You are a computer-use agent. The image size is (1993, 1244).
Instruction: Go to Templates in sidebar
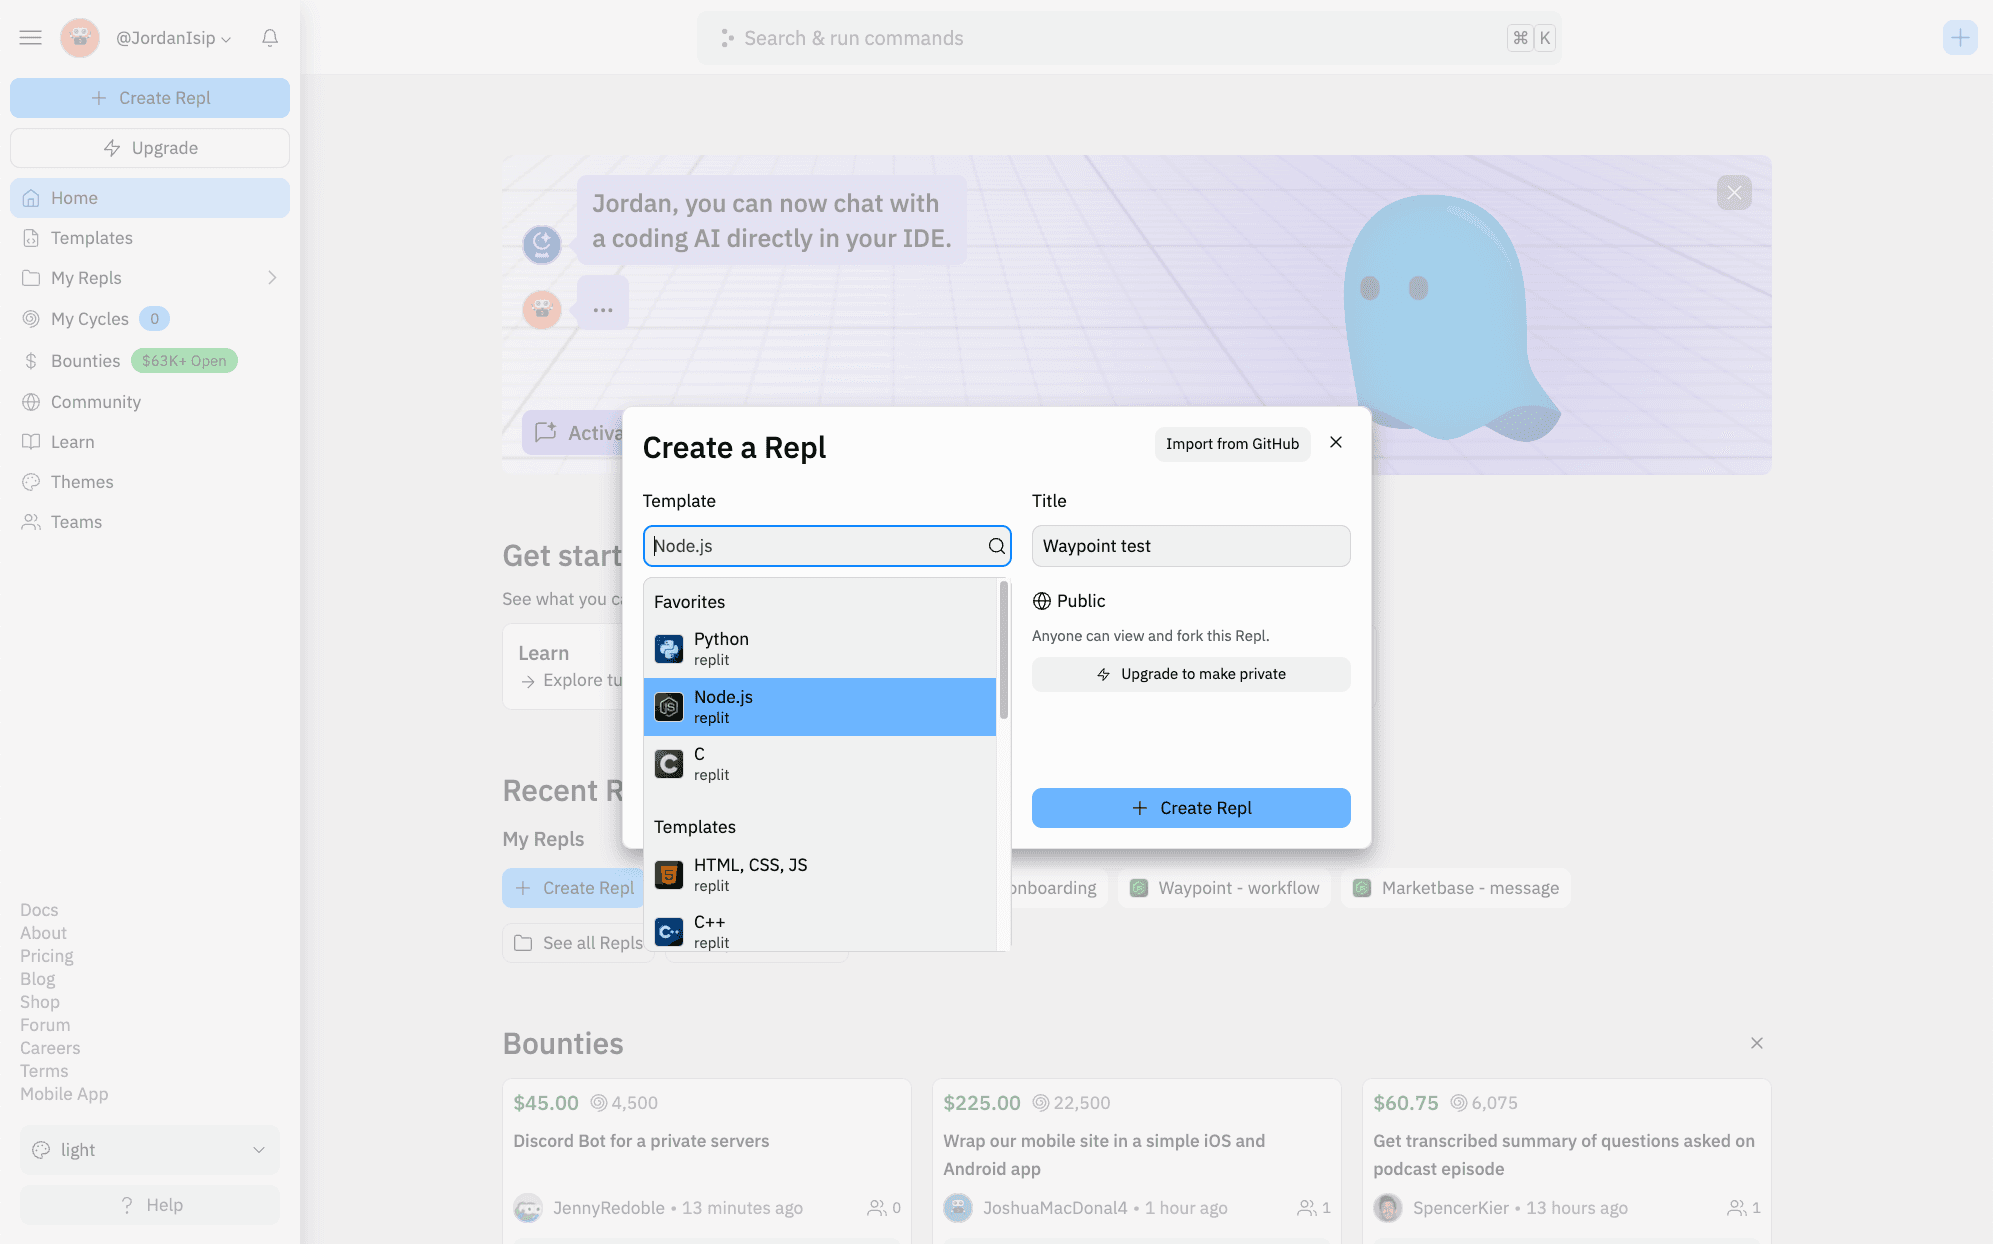(91, 238)
